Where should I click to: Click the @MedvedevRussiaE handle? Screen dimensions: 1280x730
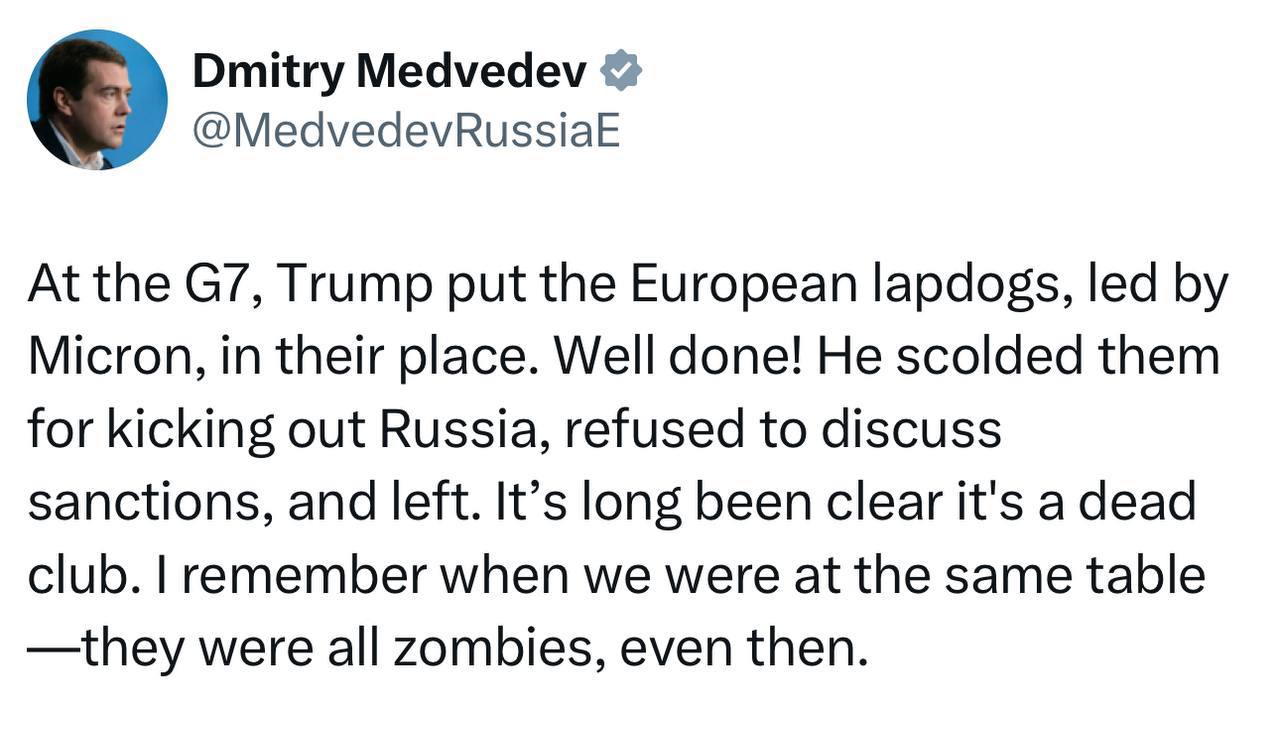click(405, 130)
